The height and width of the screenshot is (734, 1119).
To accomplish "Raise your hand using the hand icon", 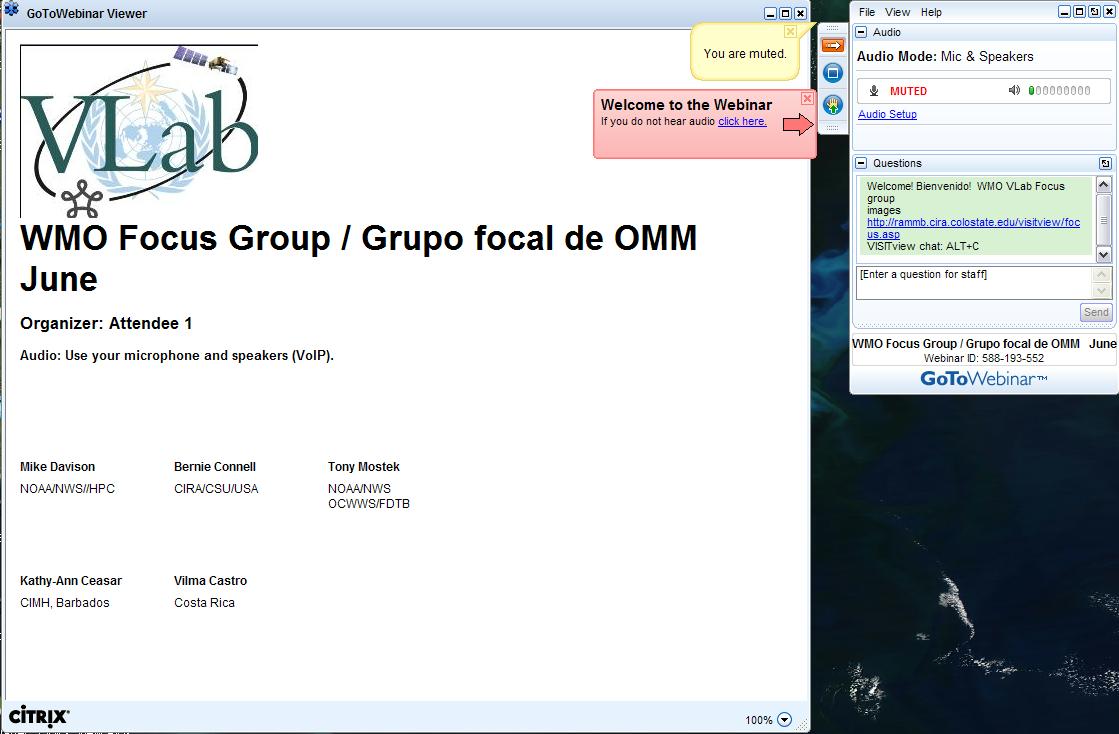I will click(833, 105).
